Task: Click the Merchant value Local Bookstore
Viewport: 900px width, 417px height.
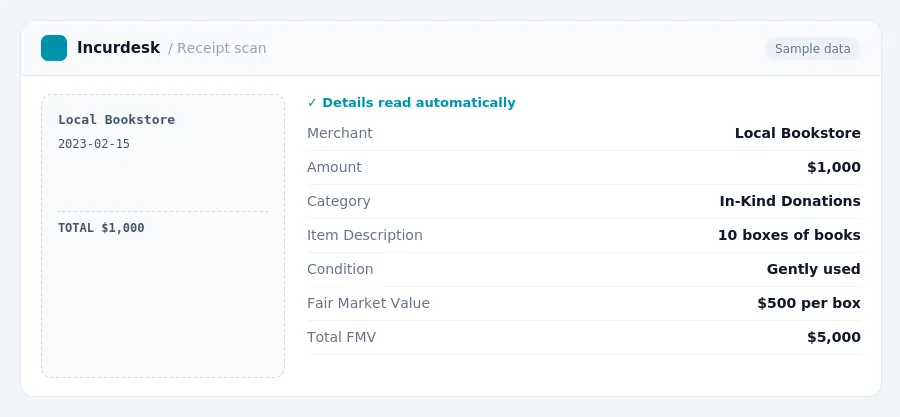Action: (x=797, y=133)
